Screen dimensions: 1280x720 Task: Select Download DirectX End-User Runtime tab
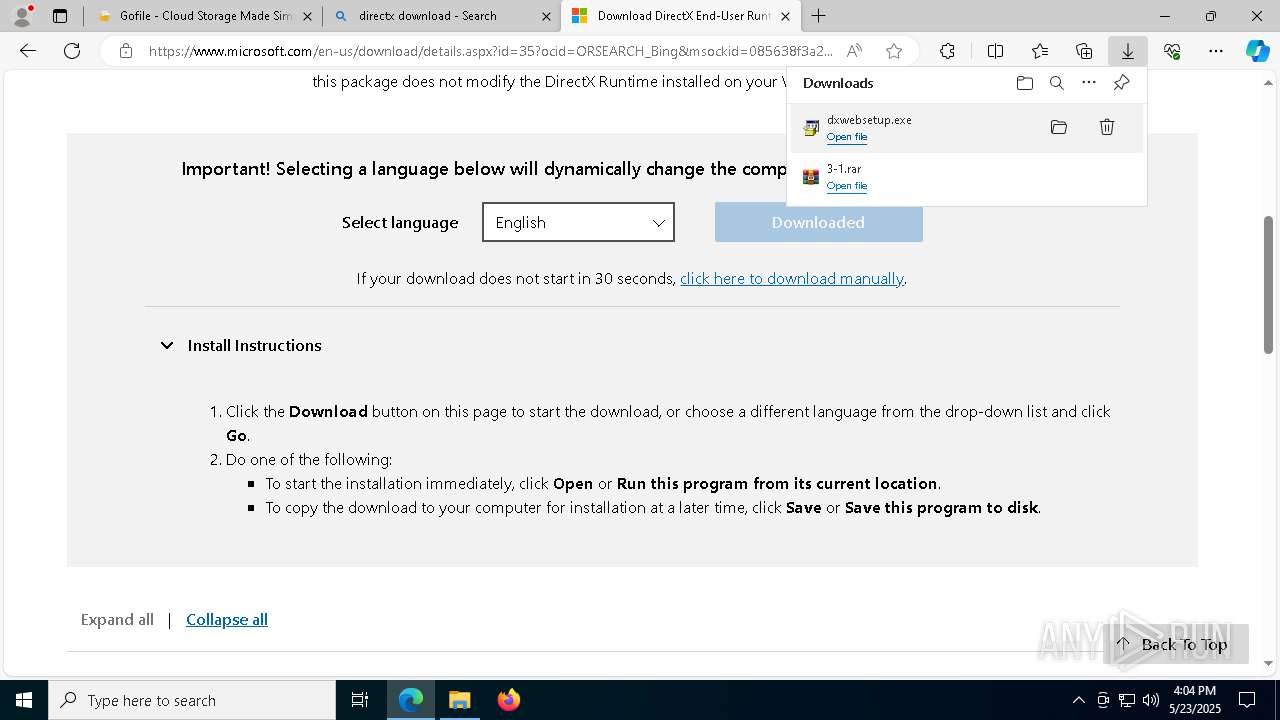point(680,16)
